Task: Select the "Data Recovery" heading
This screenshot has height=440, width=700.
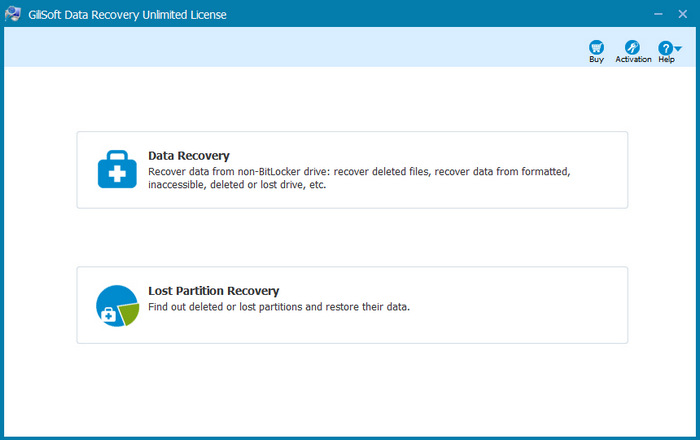Action: tap(189, 156)
